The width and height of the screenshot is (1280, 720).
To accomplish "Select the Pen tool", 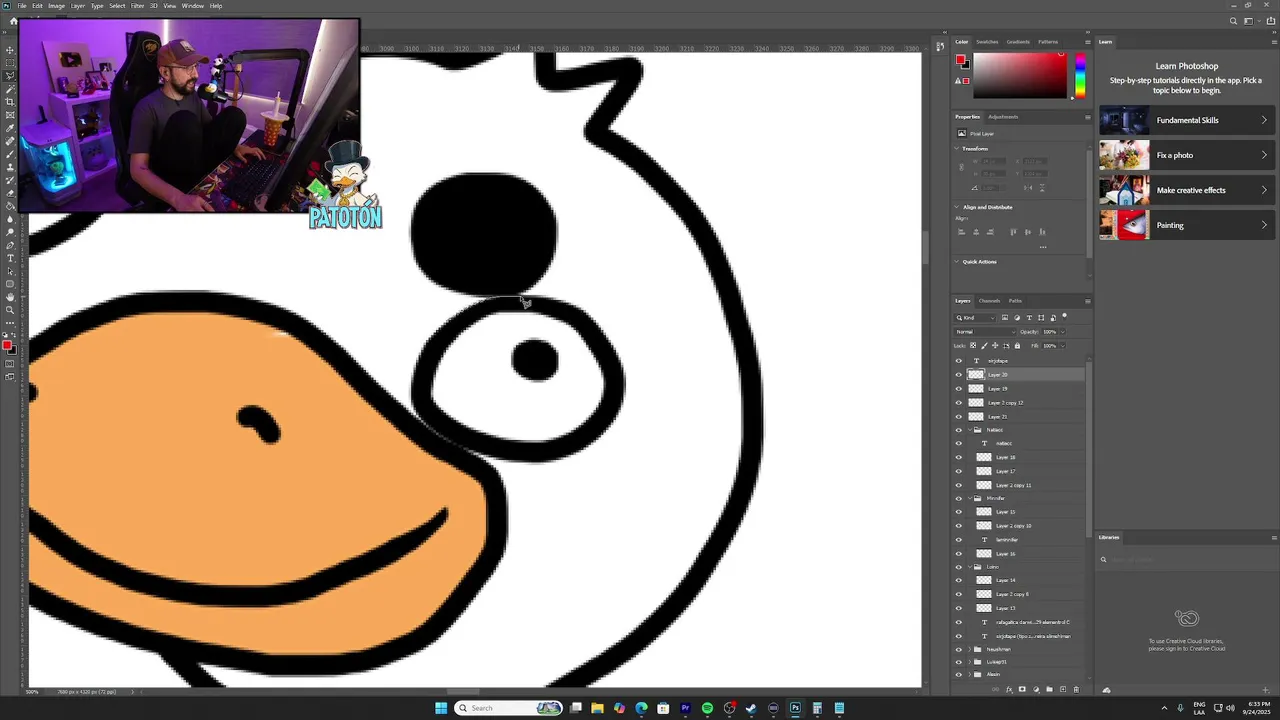I will tap(10, 245).
